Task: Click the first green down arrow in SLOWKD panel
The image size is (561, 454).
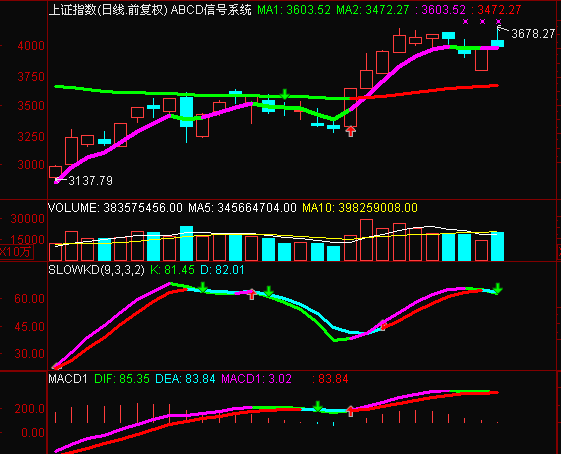Action: (x=203, y=288)
